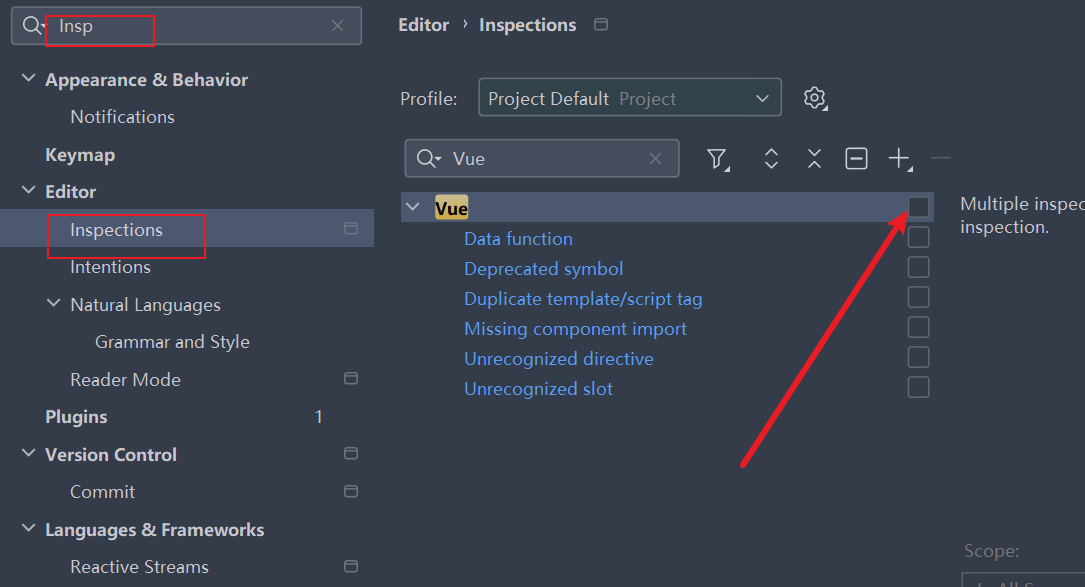
Task: Click the inspection profile settings gear icon
Action: [x=815, y=98]
